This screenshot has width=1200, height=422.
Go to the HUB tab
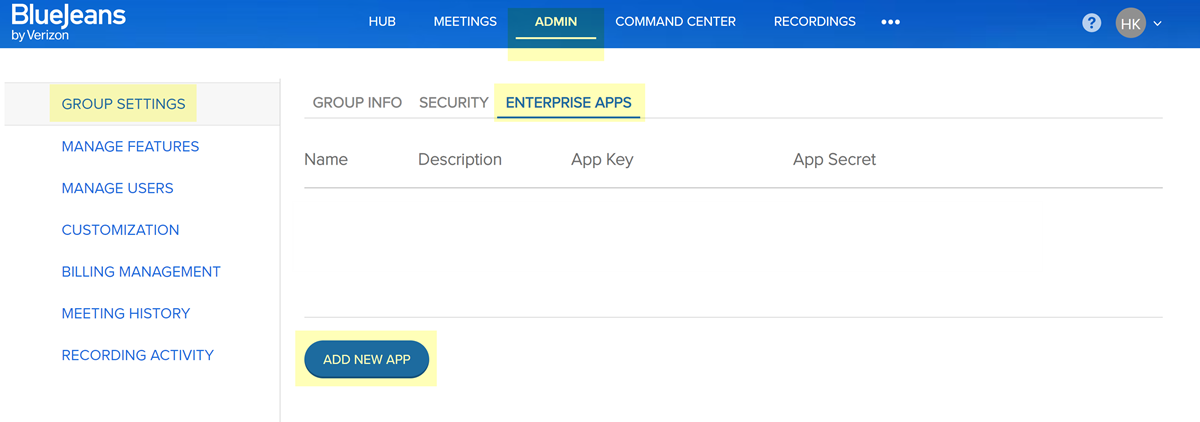pyautogui.click(x=382, y=22)
